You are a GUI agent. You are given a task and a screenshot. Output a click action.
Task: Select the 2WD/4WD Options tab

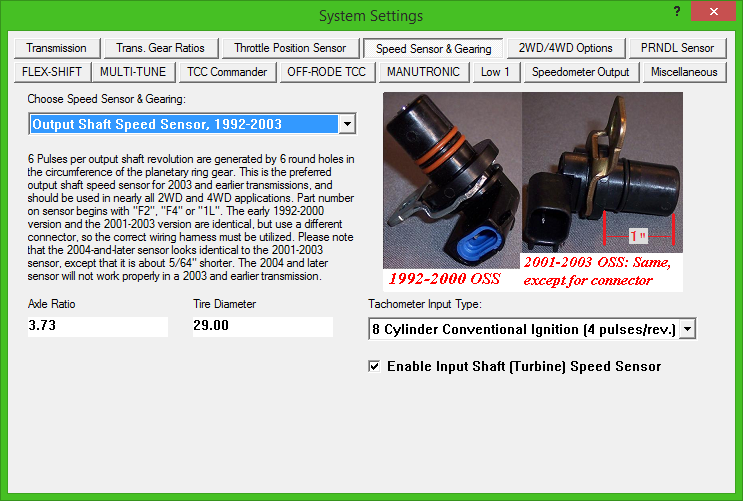[566, 48]
